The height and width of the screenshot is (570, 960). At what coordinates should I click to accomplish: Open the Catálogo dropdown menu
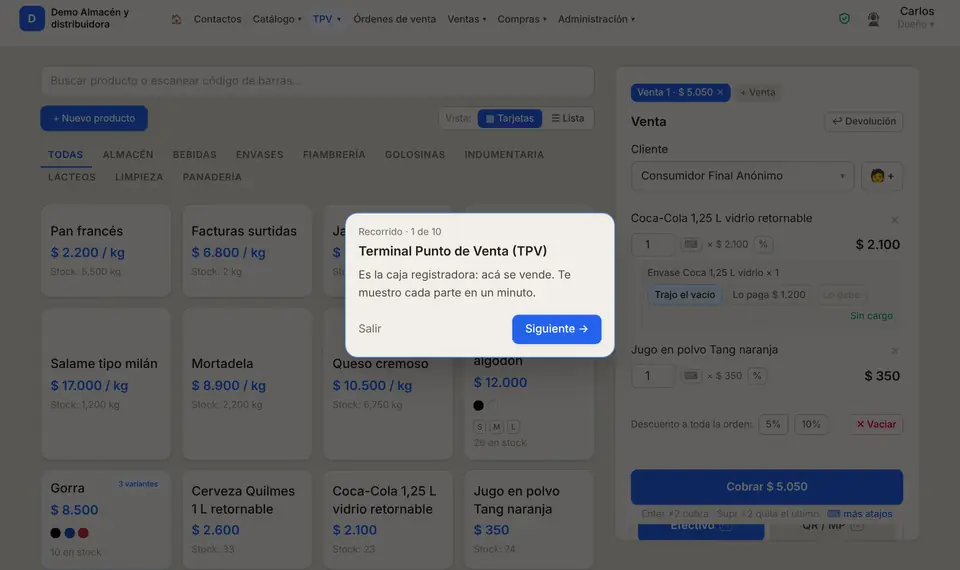point(277,19)
